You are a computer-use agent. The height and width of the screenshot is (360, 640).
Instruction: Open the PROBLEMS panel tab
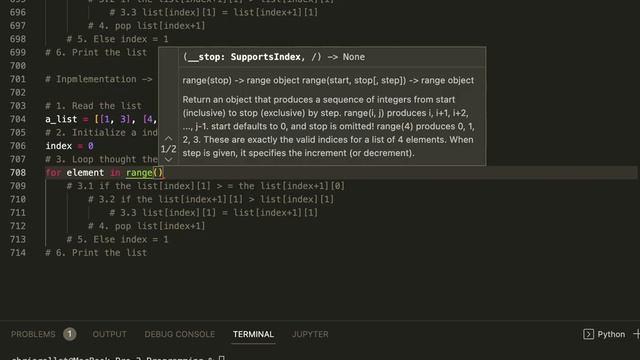(x=33, y=334)
